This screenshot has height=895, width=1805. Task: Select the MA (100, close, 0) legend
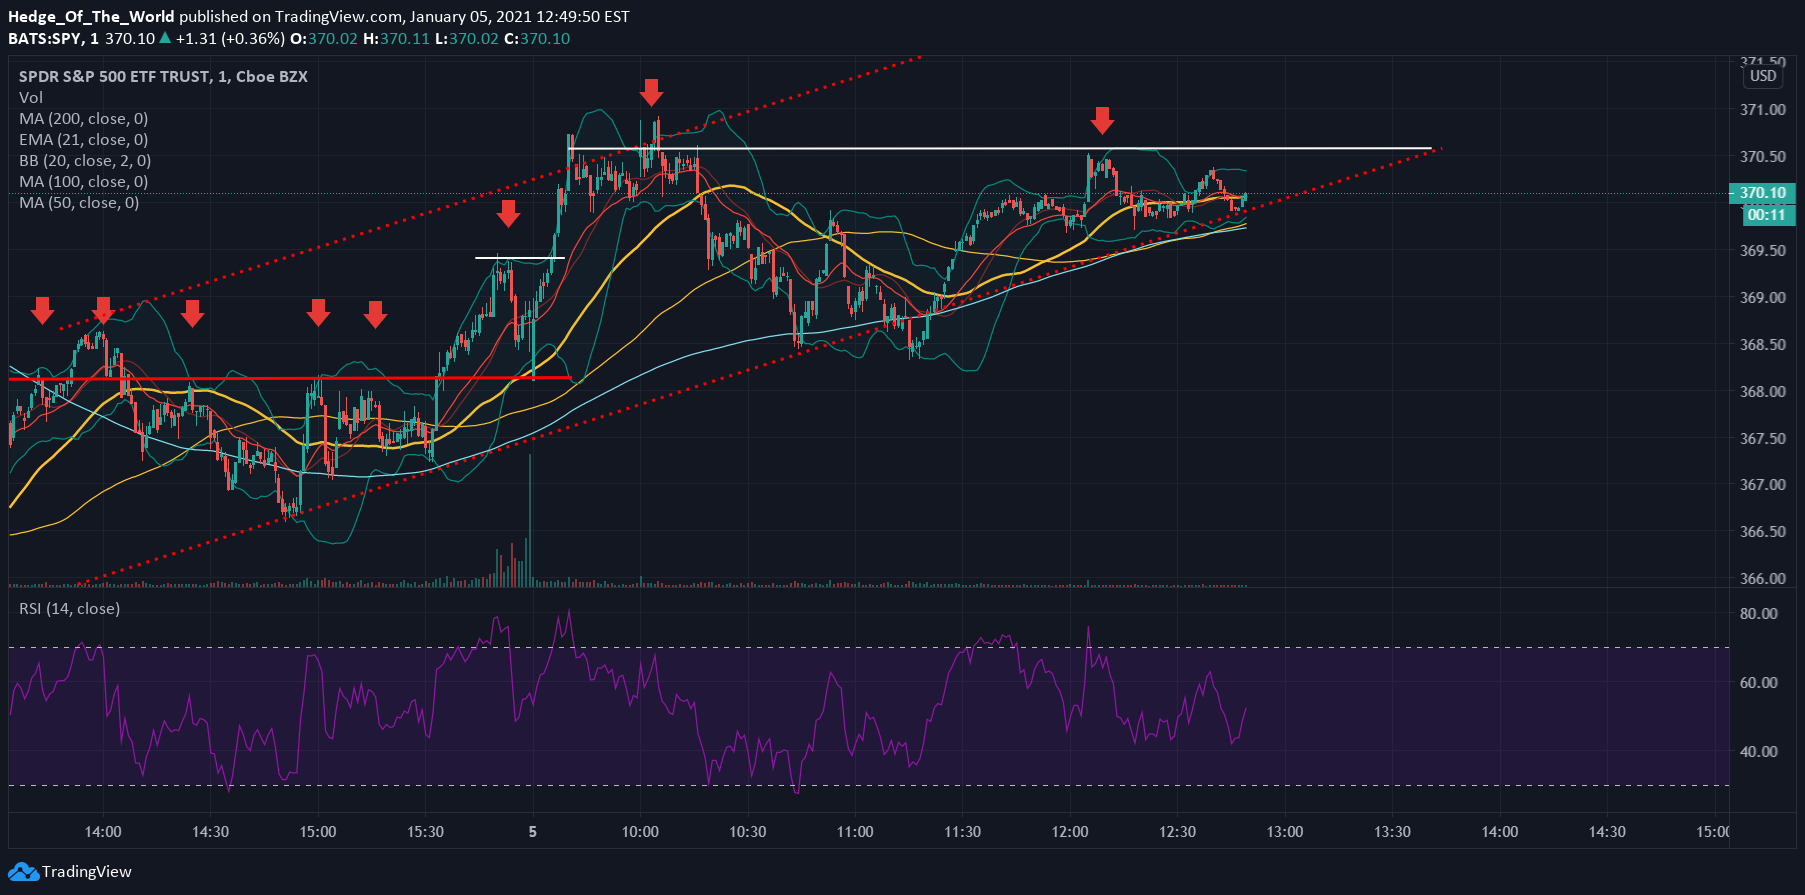[83, 181]
